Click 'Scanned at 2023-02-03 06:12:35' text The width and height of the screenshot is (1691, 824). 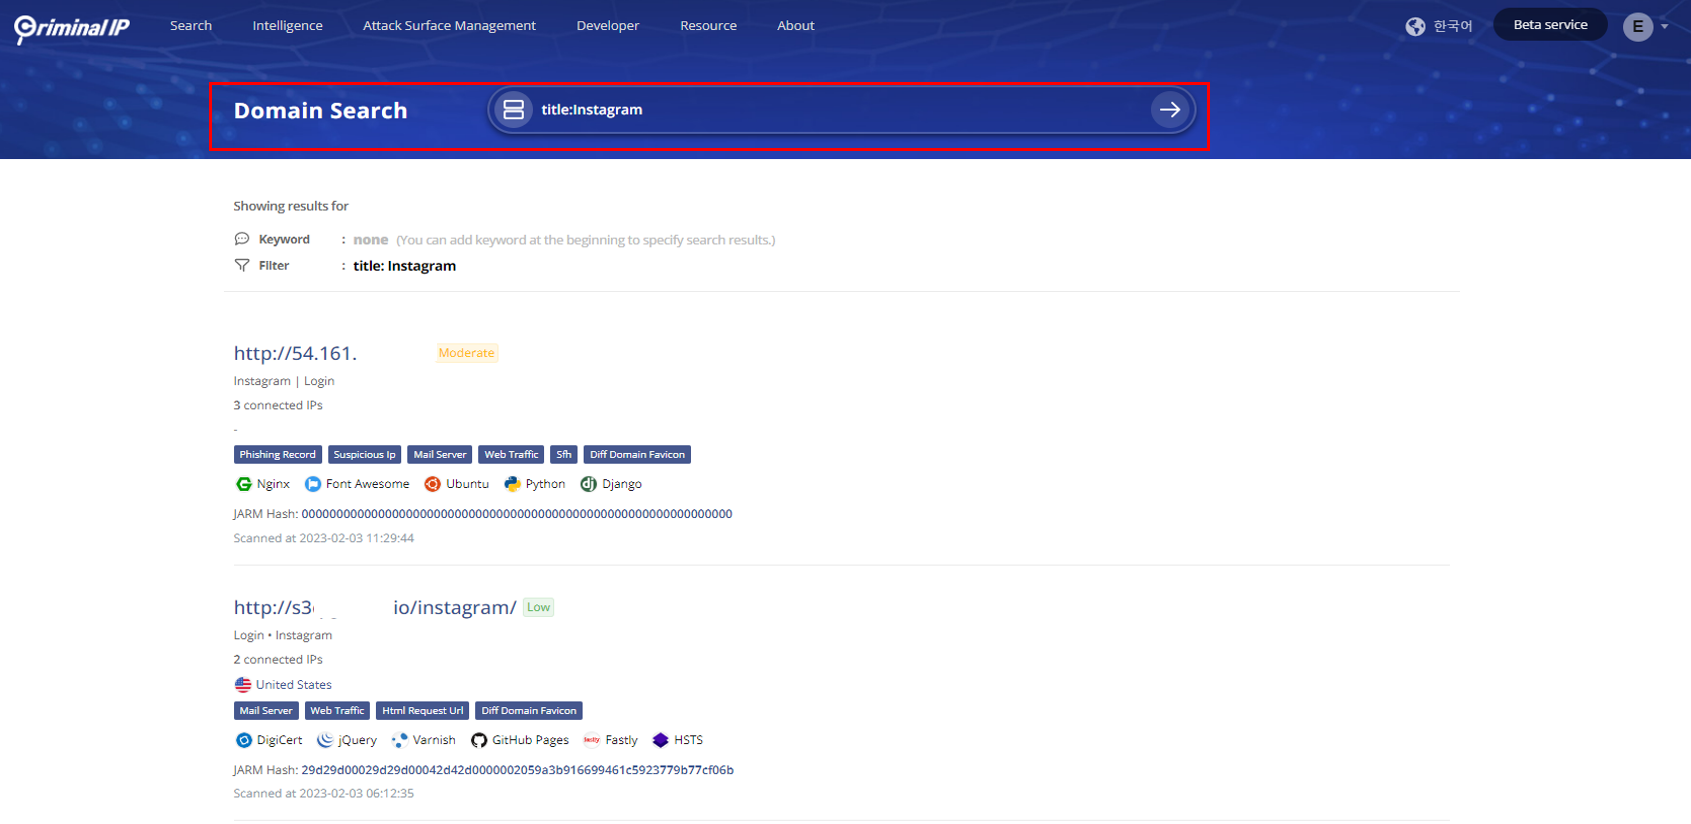324,794
